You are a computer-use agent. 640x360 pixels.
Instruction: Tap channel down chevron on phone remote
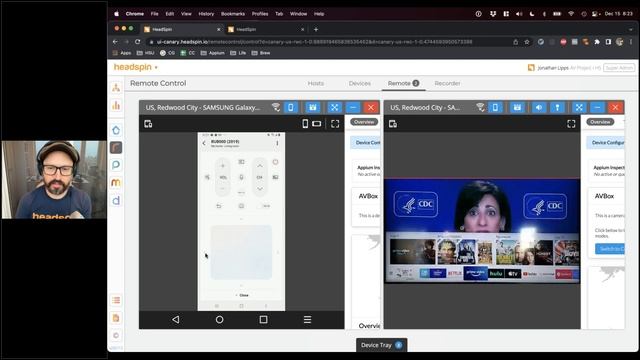point(260,189)
